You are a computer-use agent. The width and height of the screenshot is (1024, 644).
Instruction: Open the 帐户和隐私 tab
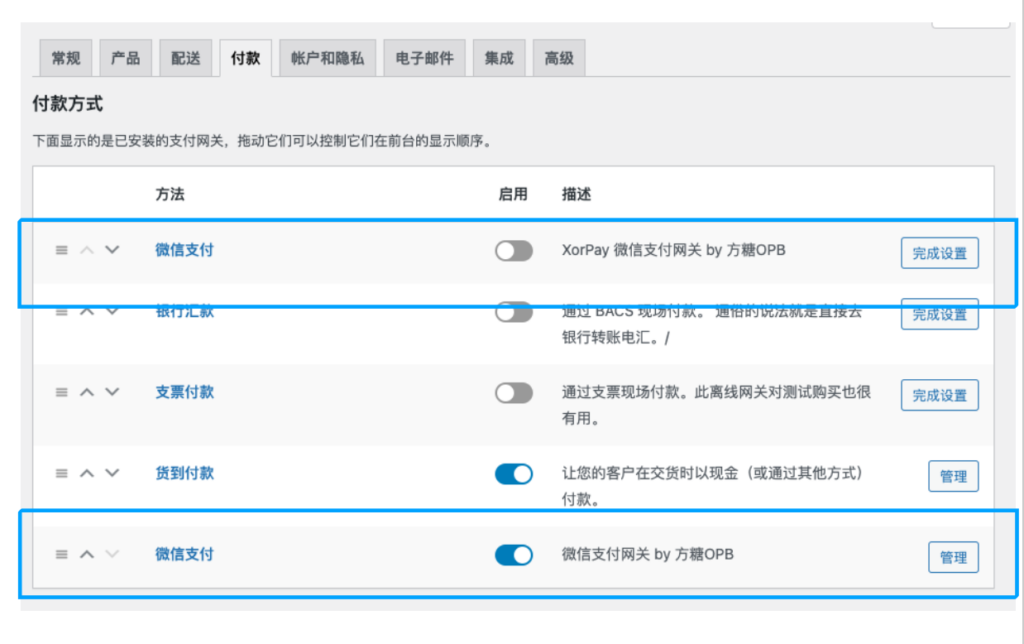(320, 58)
